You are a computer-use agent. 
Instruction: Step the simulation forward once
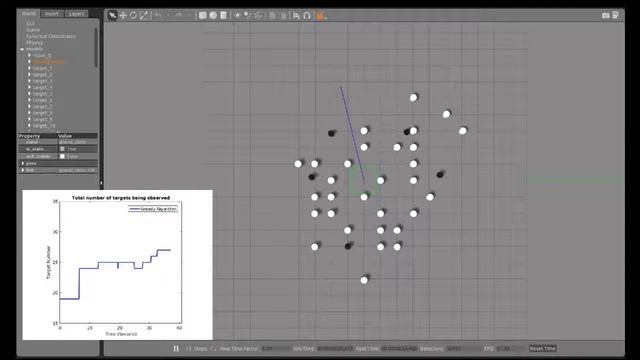pyautogui.click(x=189, y=349)
